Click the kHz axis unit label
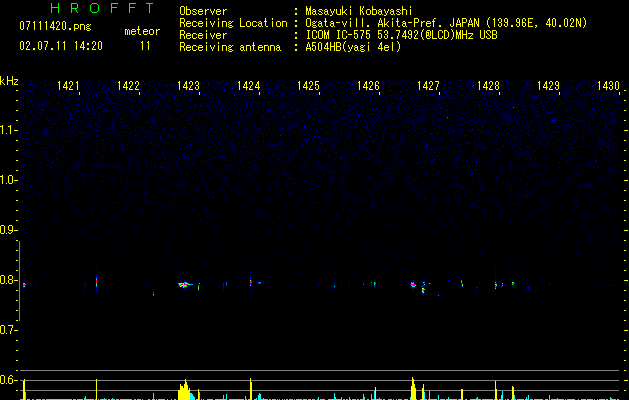 [9, 81]
